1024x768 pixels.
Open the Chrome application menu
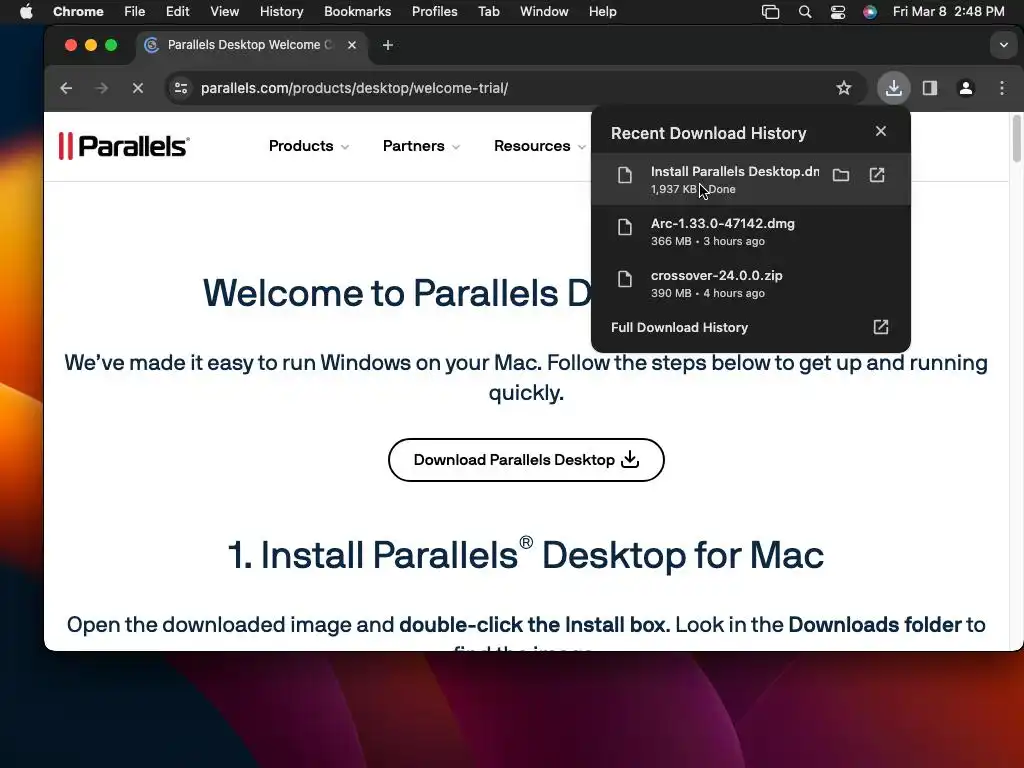pyautogui.click(x=78, y=12)
